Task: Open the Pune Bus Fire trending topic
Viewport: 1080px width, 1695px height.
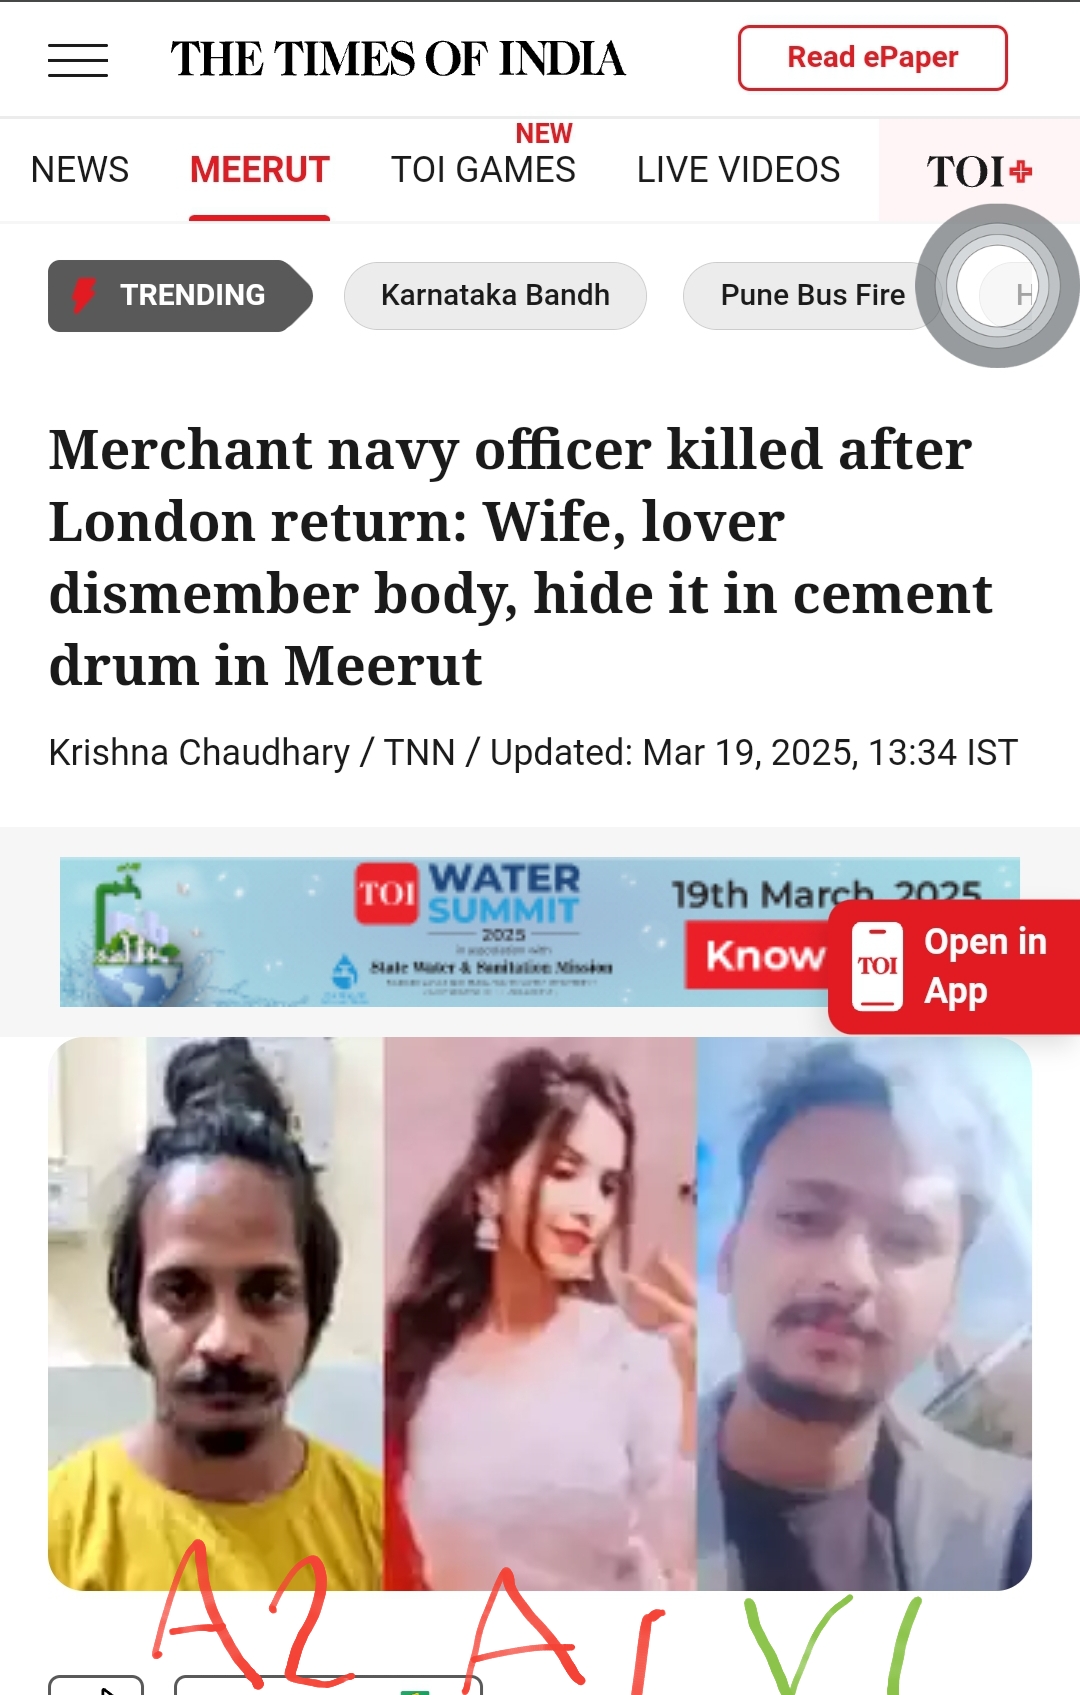Action: click(x=812, y=296)
